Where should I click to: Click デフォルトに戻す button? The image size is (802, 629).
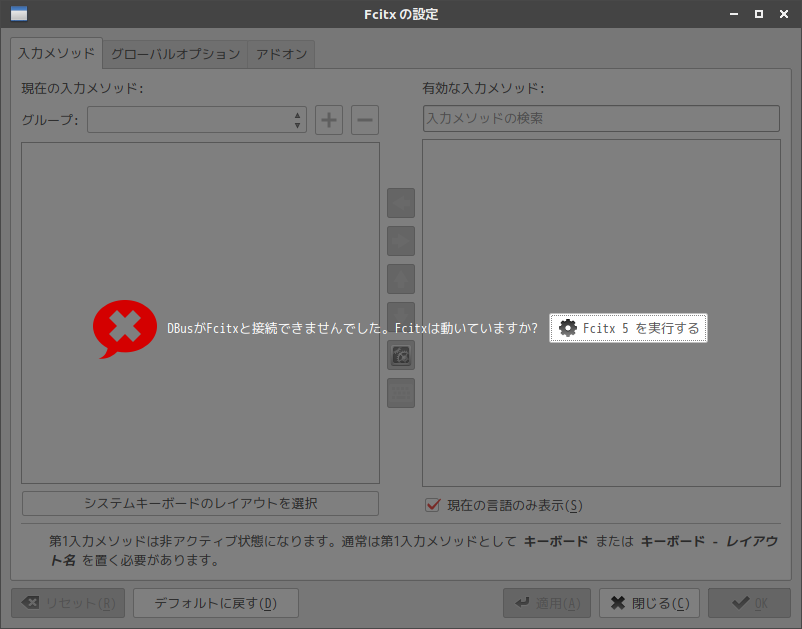(x=216, y=603)
